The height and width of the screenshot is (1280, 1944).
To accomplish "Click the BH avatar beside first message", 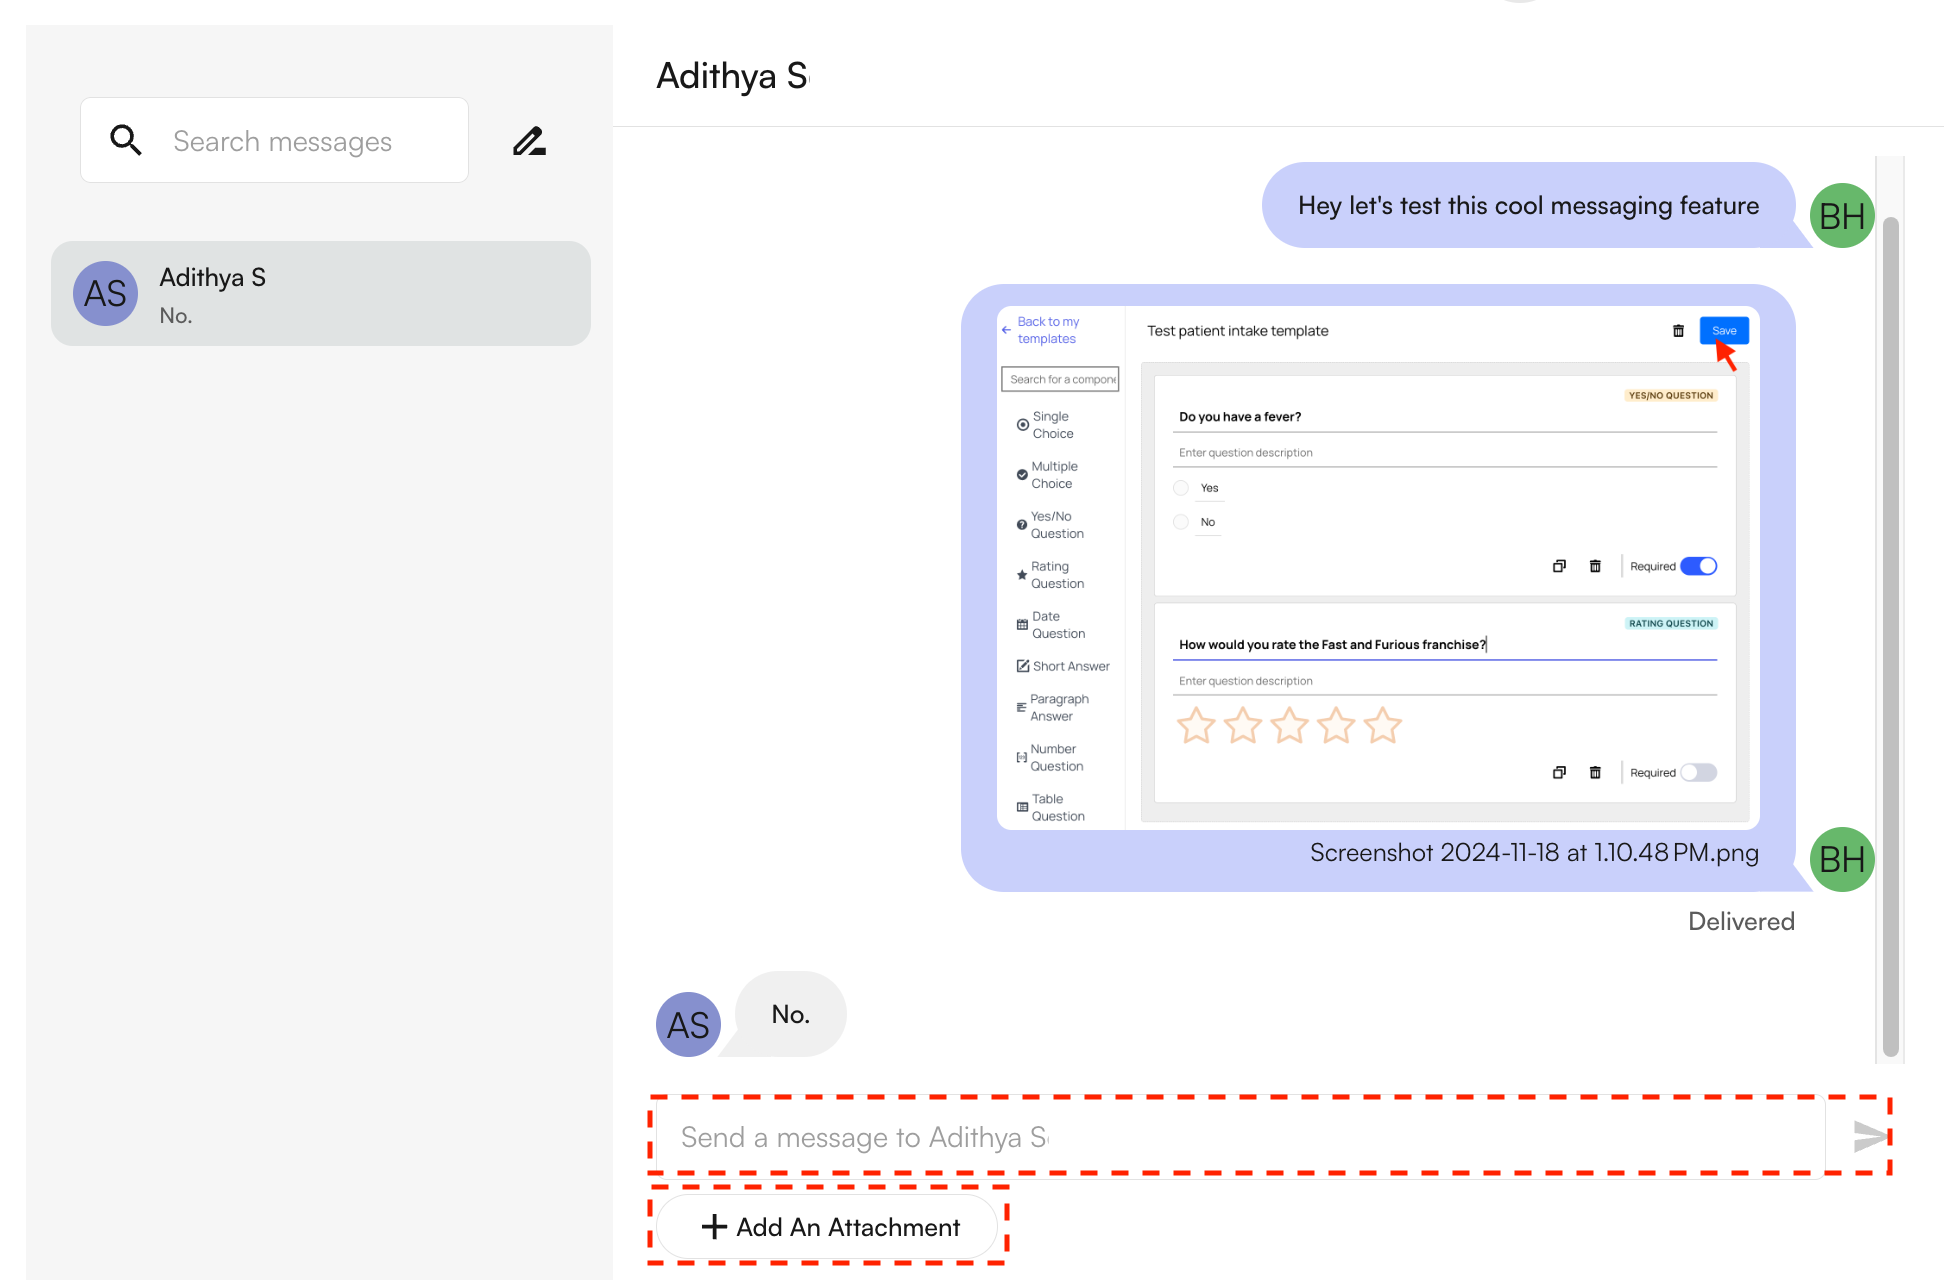I will [x=1841, y=216].
